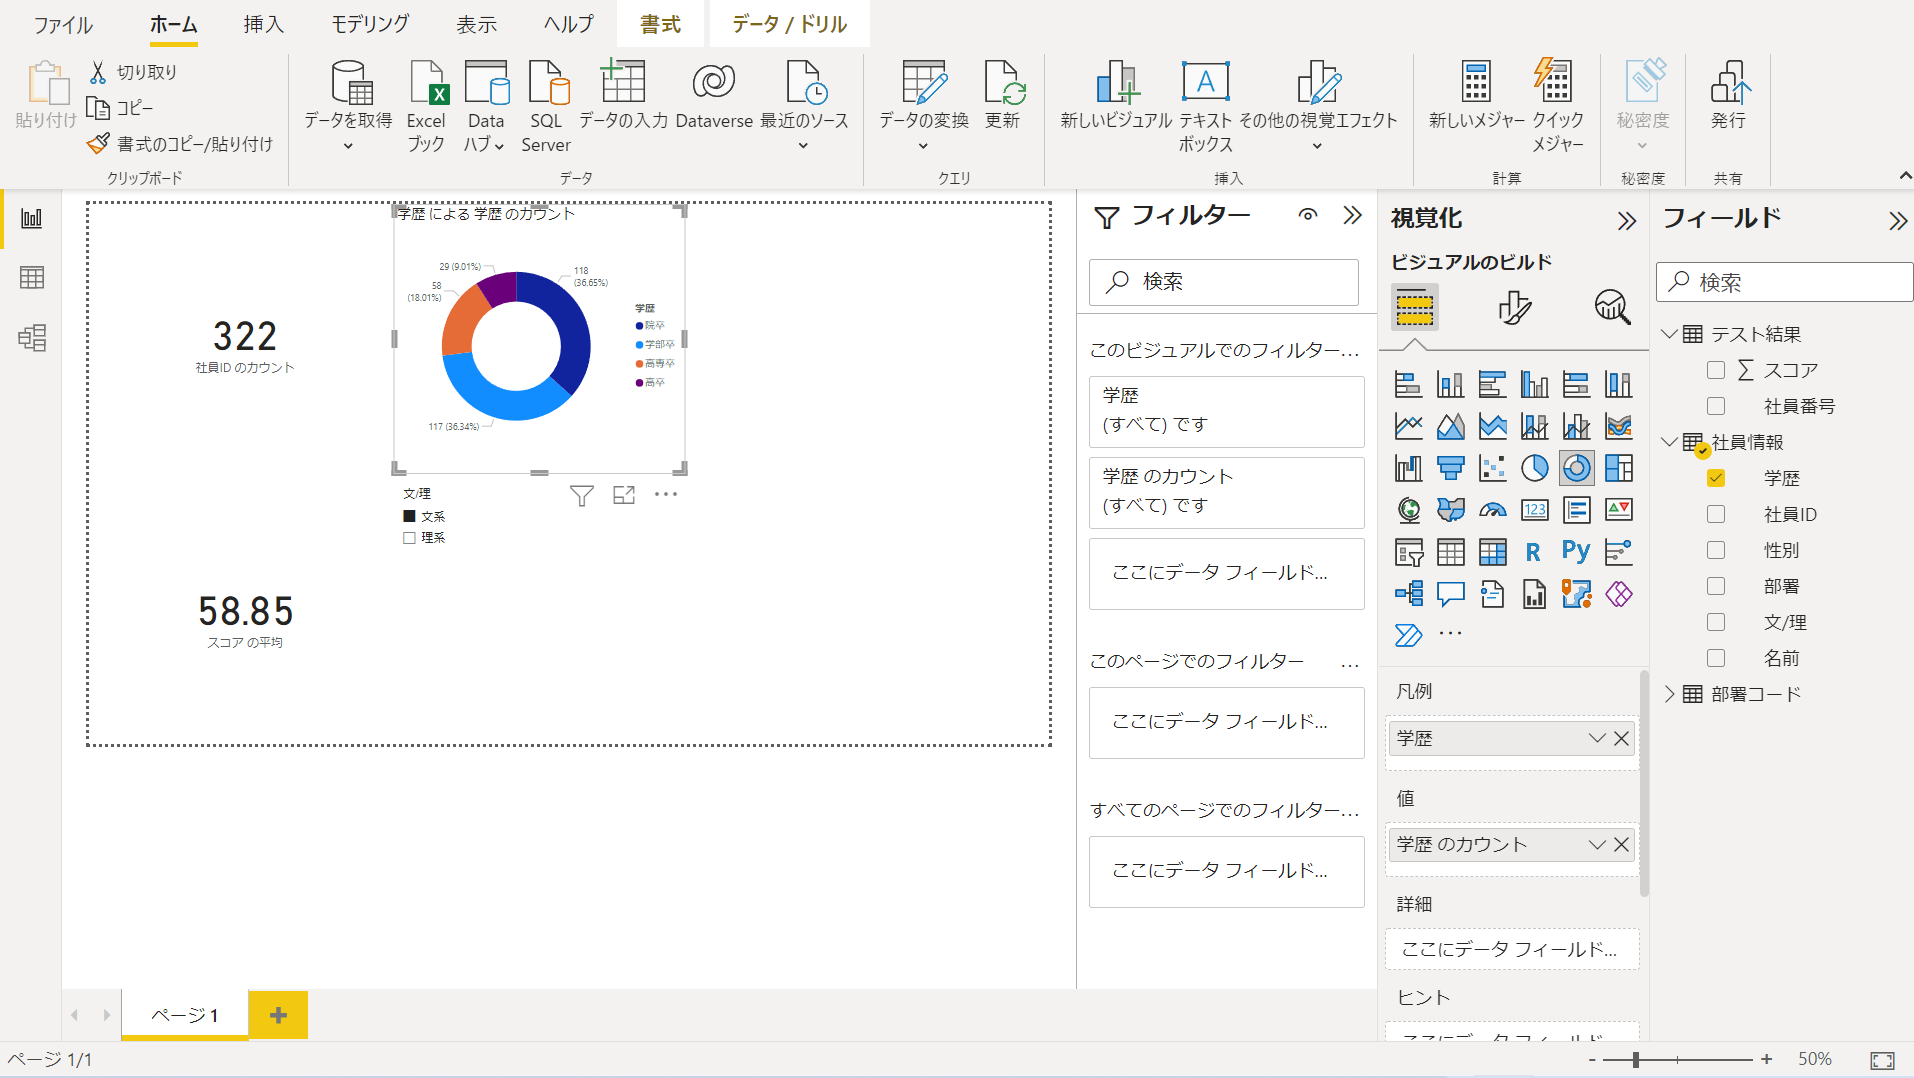Image resolution: width=1914 pixels, height=1078 pixels.
Task: Collapse the 社員情報 table
Action: coord(1669,442)
